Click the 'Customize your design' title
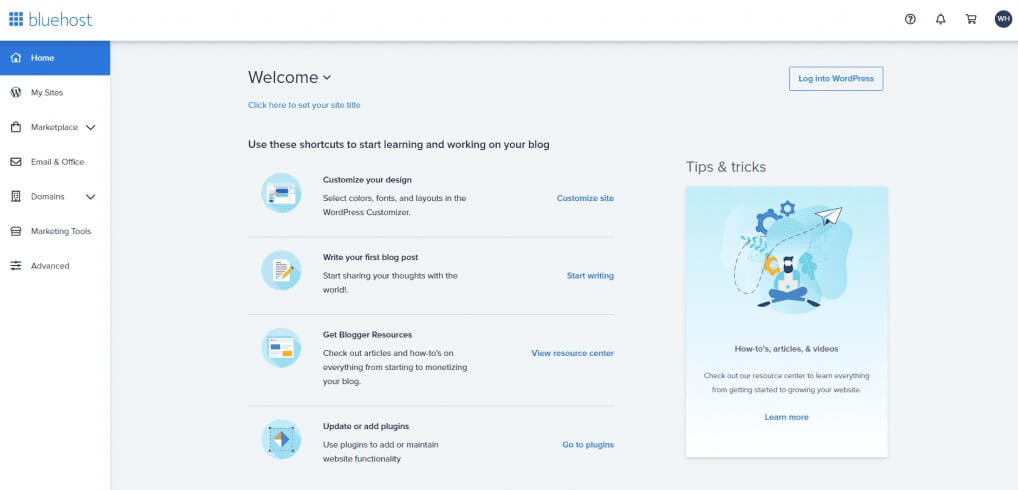1018x490 pixels. [367, 180]
